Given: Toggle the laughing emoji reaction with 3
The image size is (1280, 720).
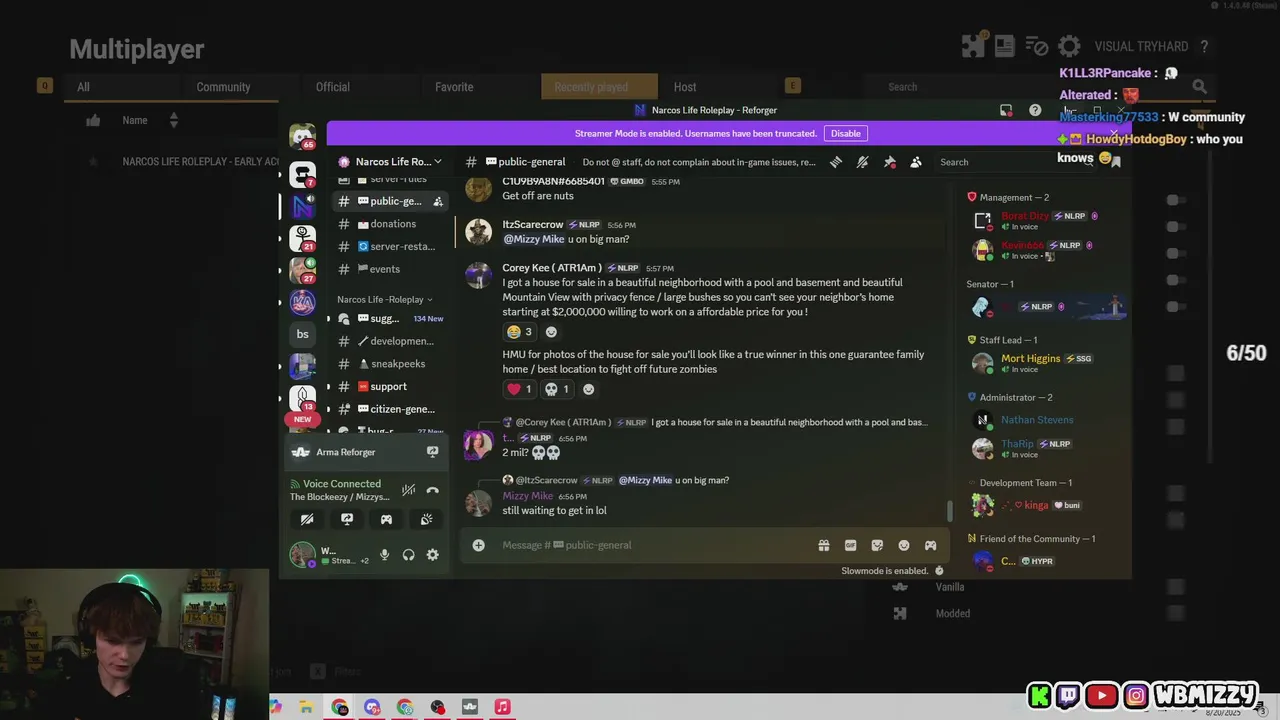Looking at the screenshot, I should click(519, 331).
